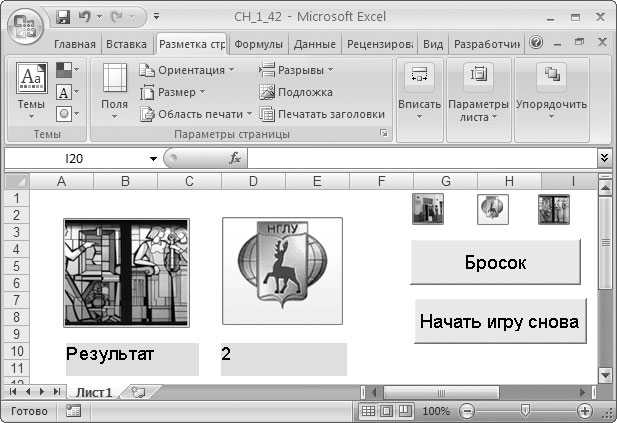Open the Разрывы breaks dropdown
617x423 pixels.
pos(296,70)
